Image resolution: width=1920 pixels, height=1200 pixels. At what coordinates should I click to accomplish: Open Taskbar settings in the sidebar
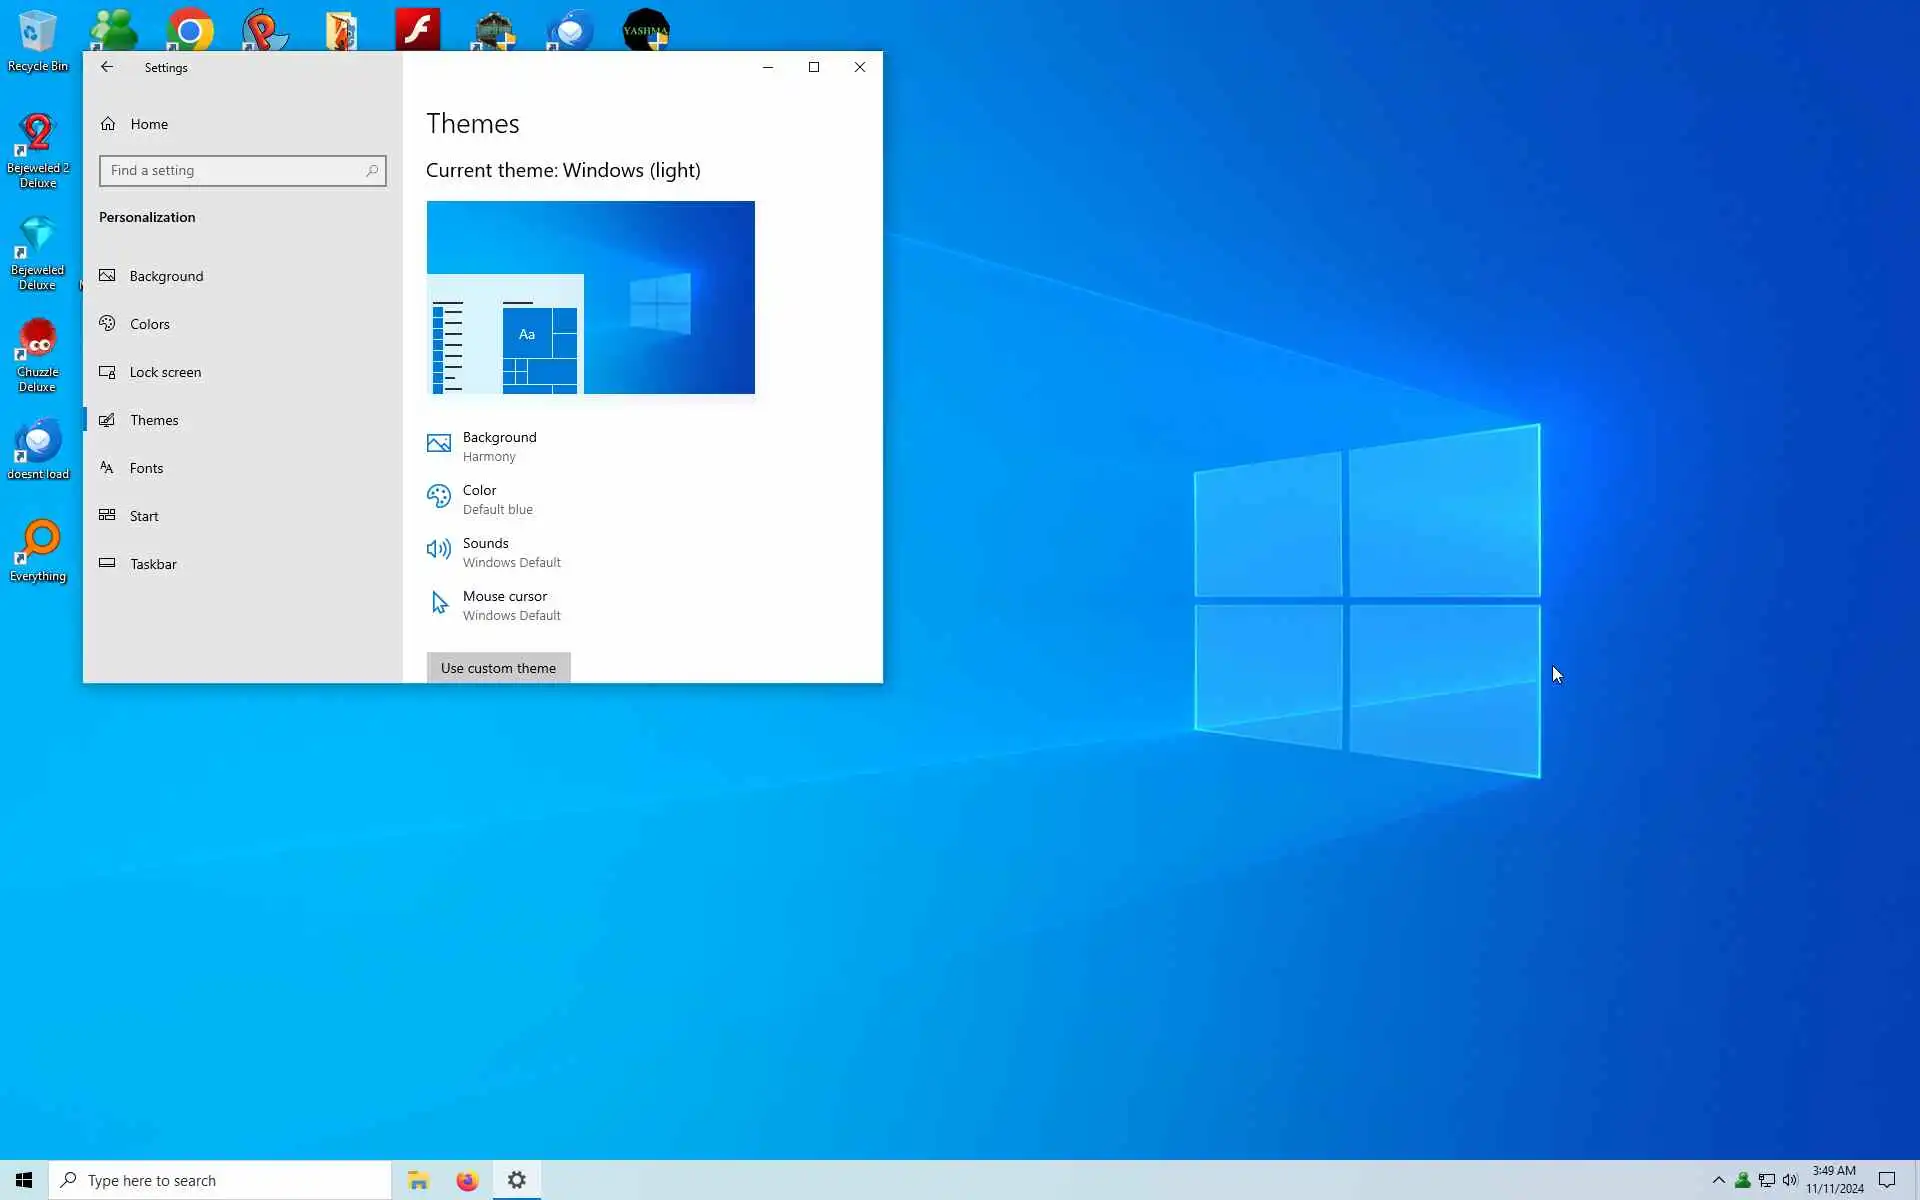point(153,564)
